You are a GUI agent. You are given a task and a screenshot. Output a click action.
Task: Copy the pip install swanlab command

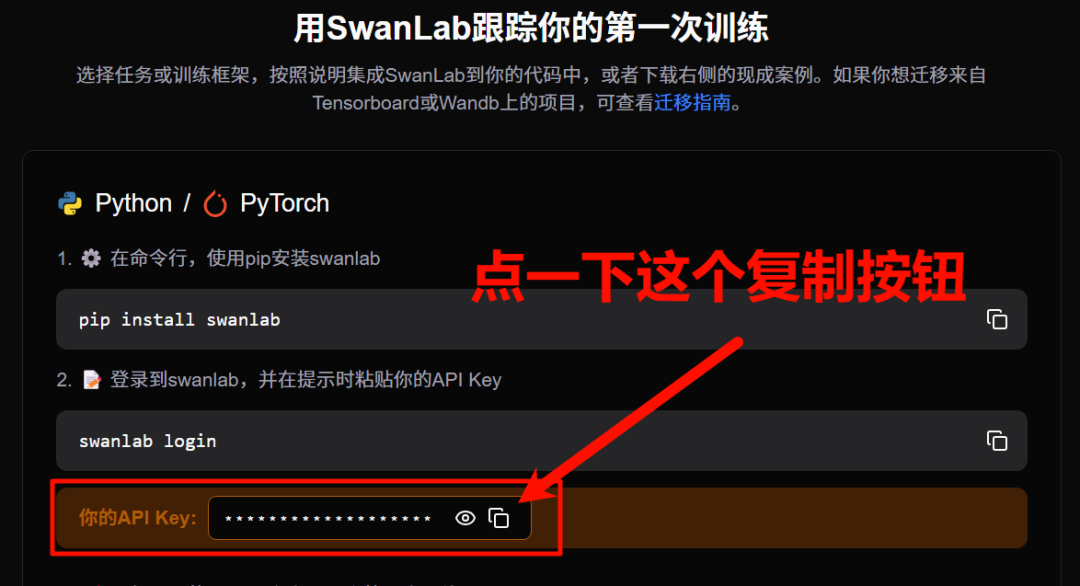point(997,320)
